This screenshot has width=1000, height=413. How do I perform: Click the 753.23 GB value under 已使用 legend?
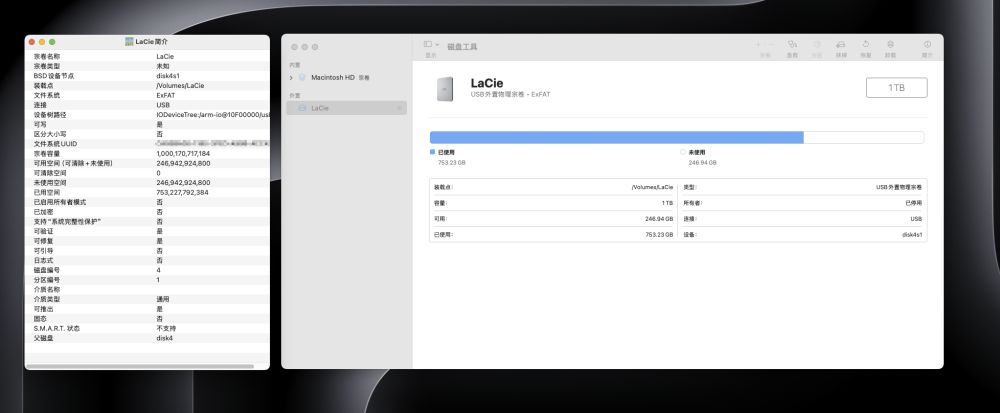pyautogui.click(x=452, y=163)
